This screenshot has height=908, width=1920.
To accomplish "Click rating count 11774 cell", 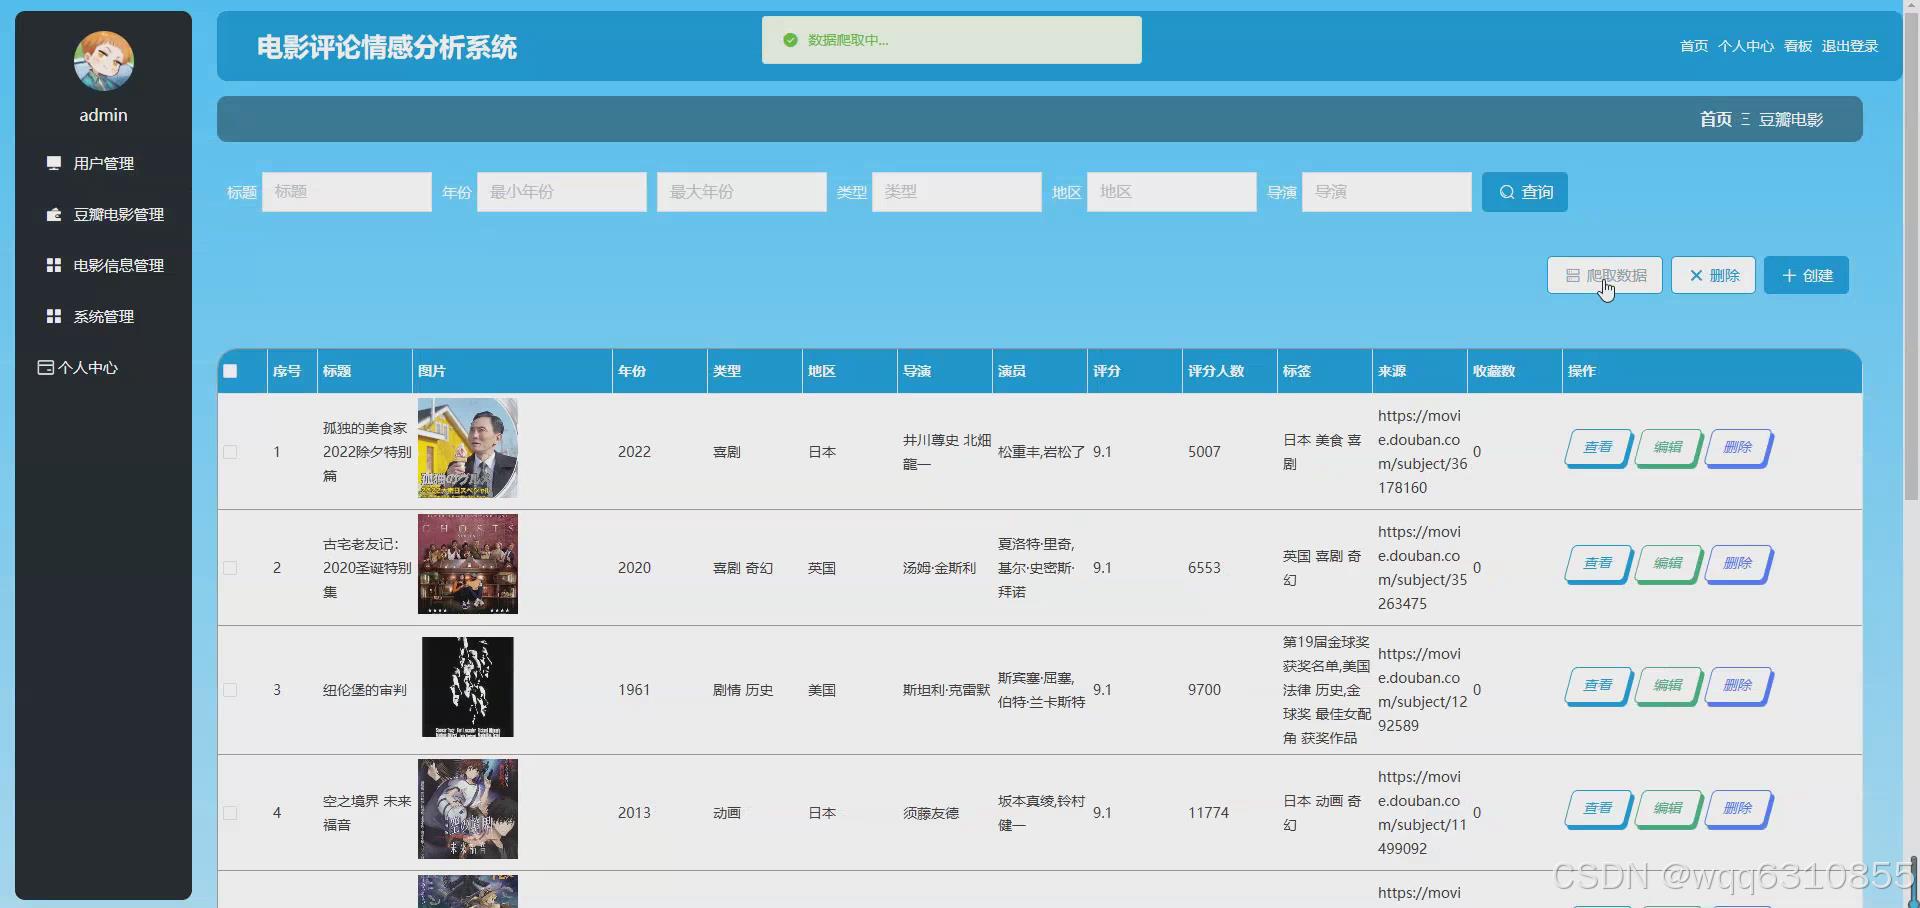I will [x=1208, y=813].
